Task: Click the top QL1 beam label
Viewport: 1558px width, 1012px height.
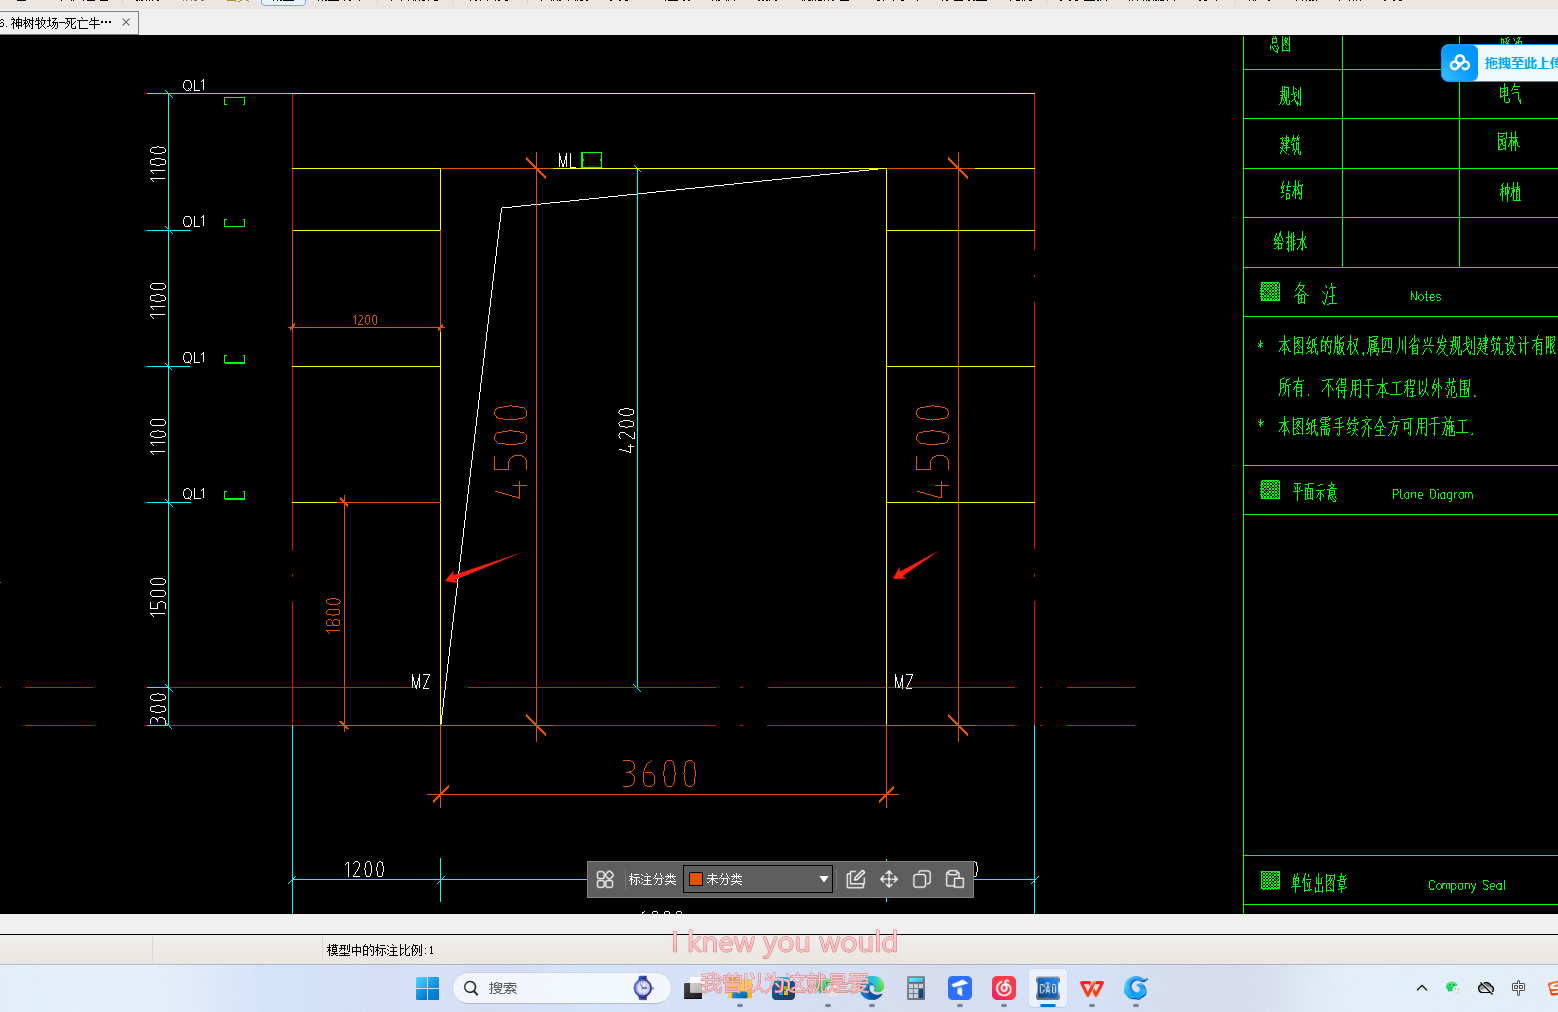Action: tap(194, 85)
